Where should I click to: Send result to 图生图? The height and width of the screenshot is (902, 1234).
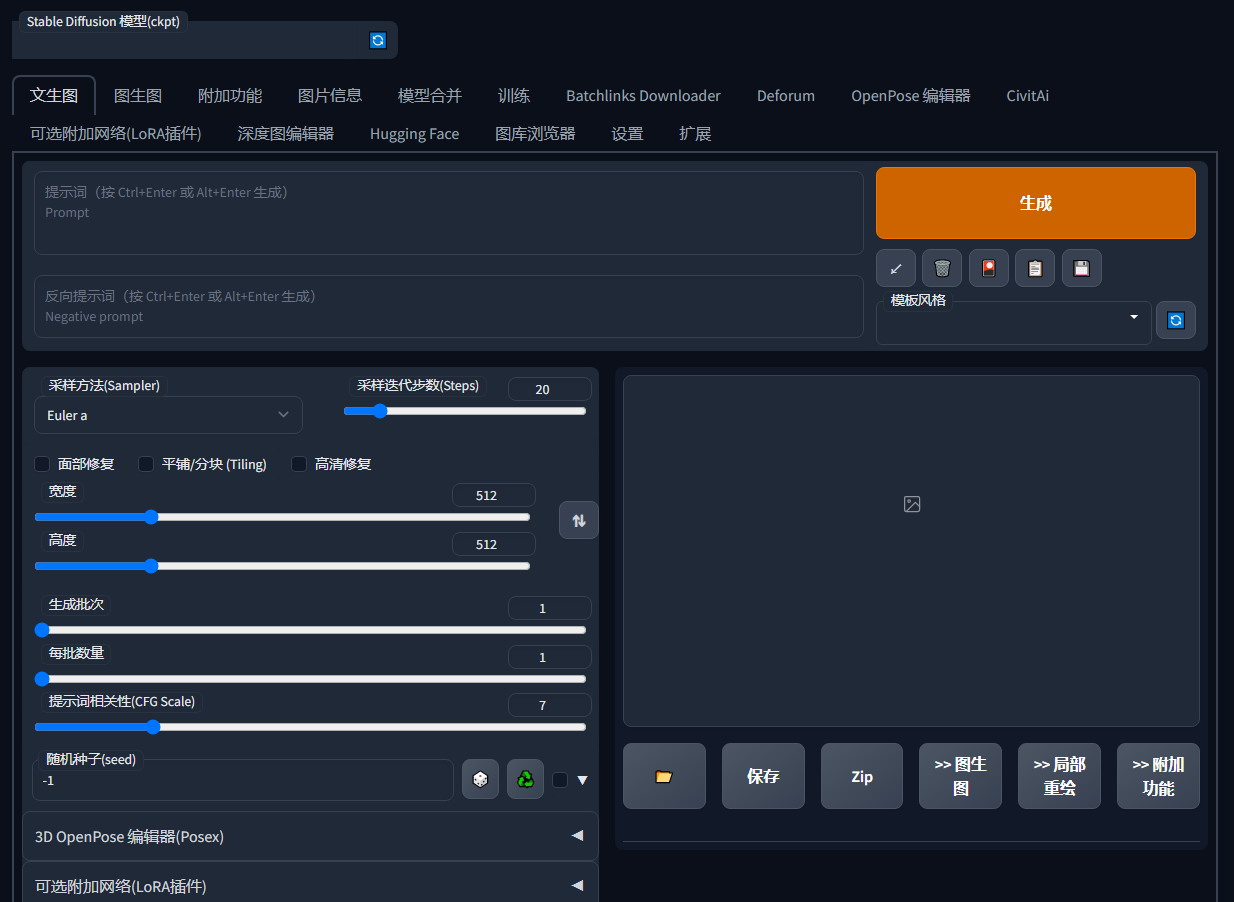pyautogui.click(x=960, y=776)
